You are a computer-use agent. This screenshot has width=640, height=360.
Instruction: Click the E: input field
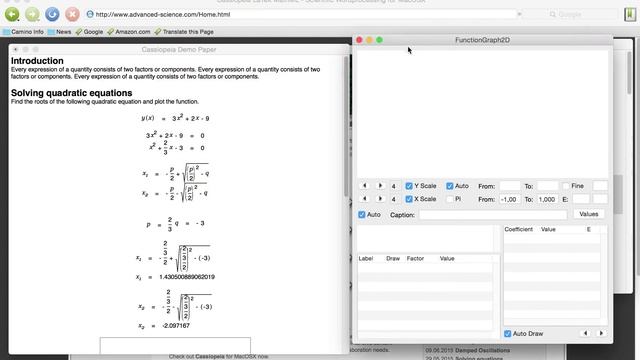point(581,199)
